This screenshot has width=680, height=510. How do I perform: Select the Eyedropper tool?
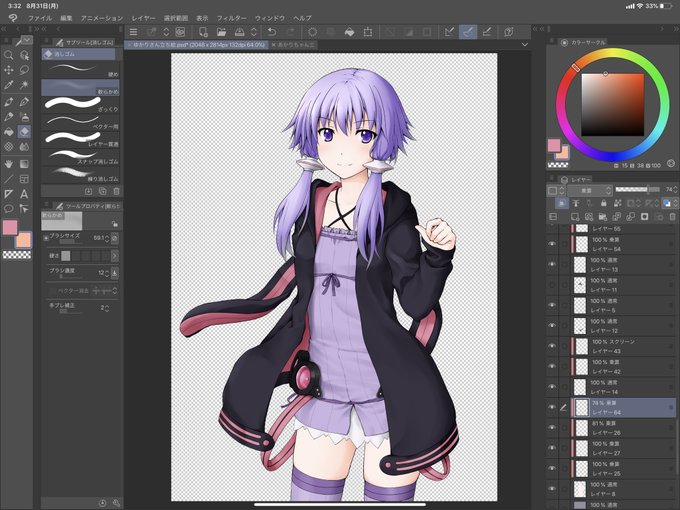pos(8,85)
